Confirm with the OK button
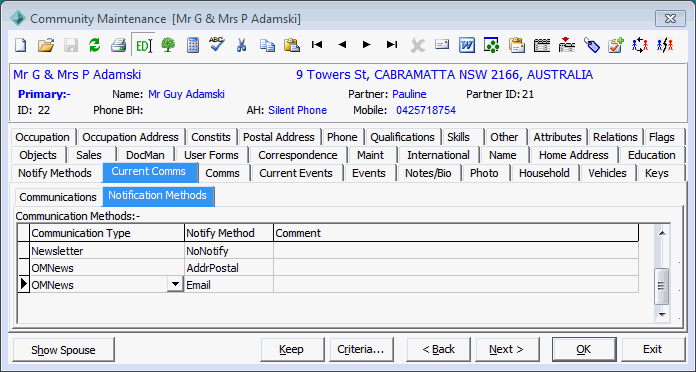696x372 pixels. (584, 350)
